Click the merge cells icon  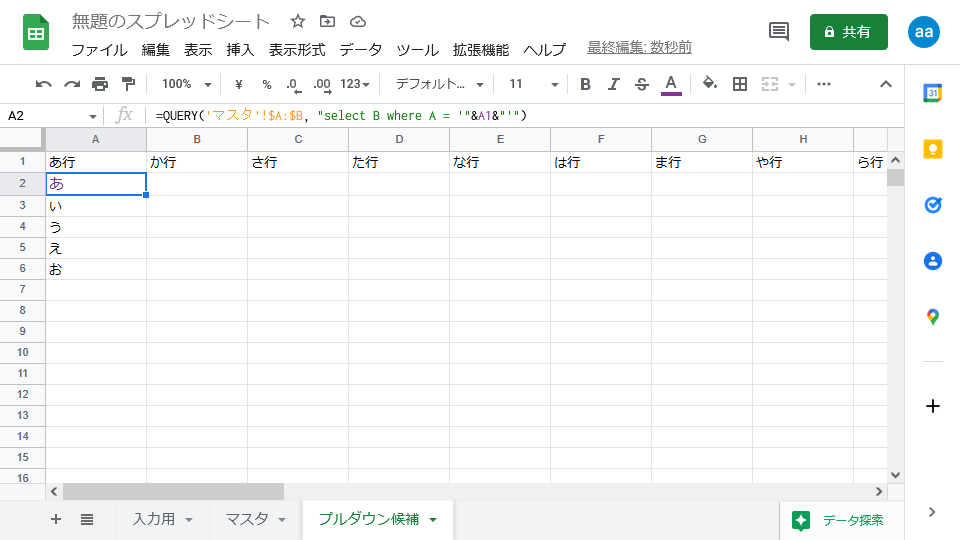pos(770,84)
